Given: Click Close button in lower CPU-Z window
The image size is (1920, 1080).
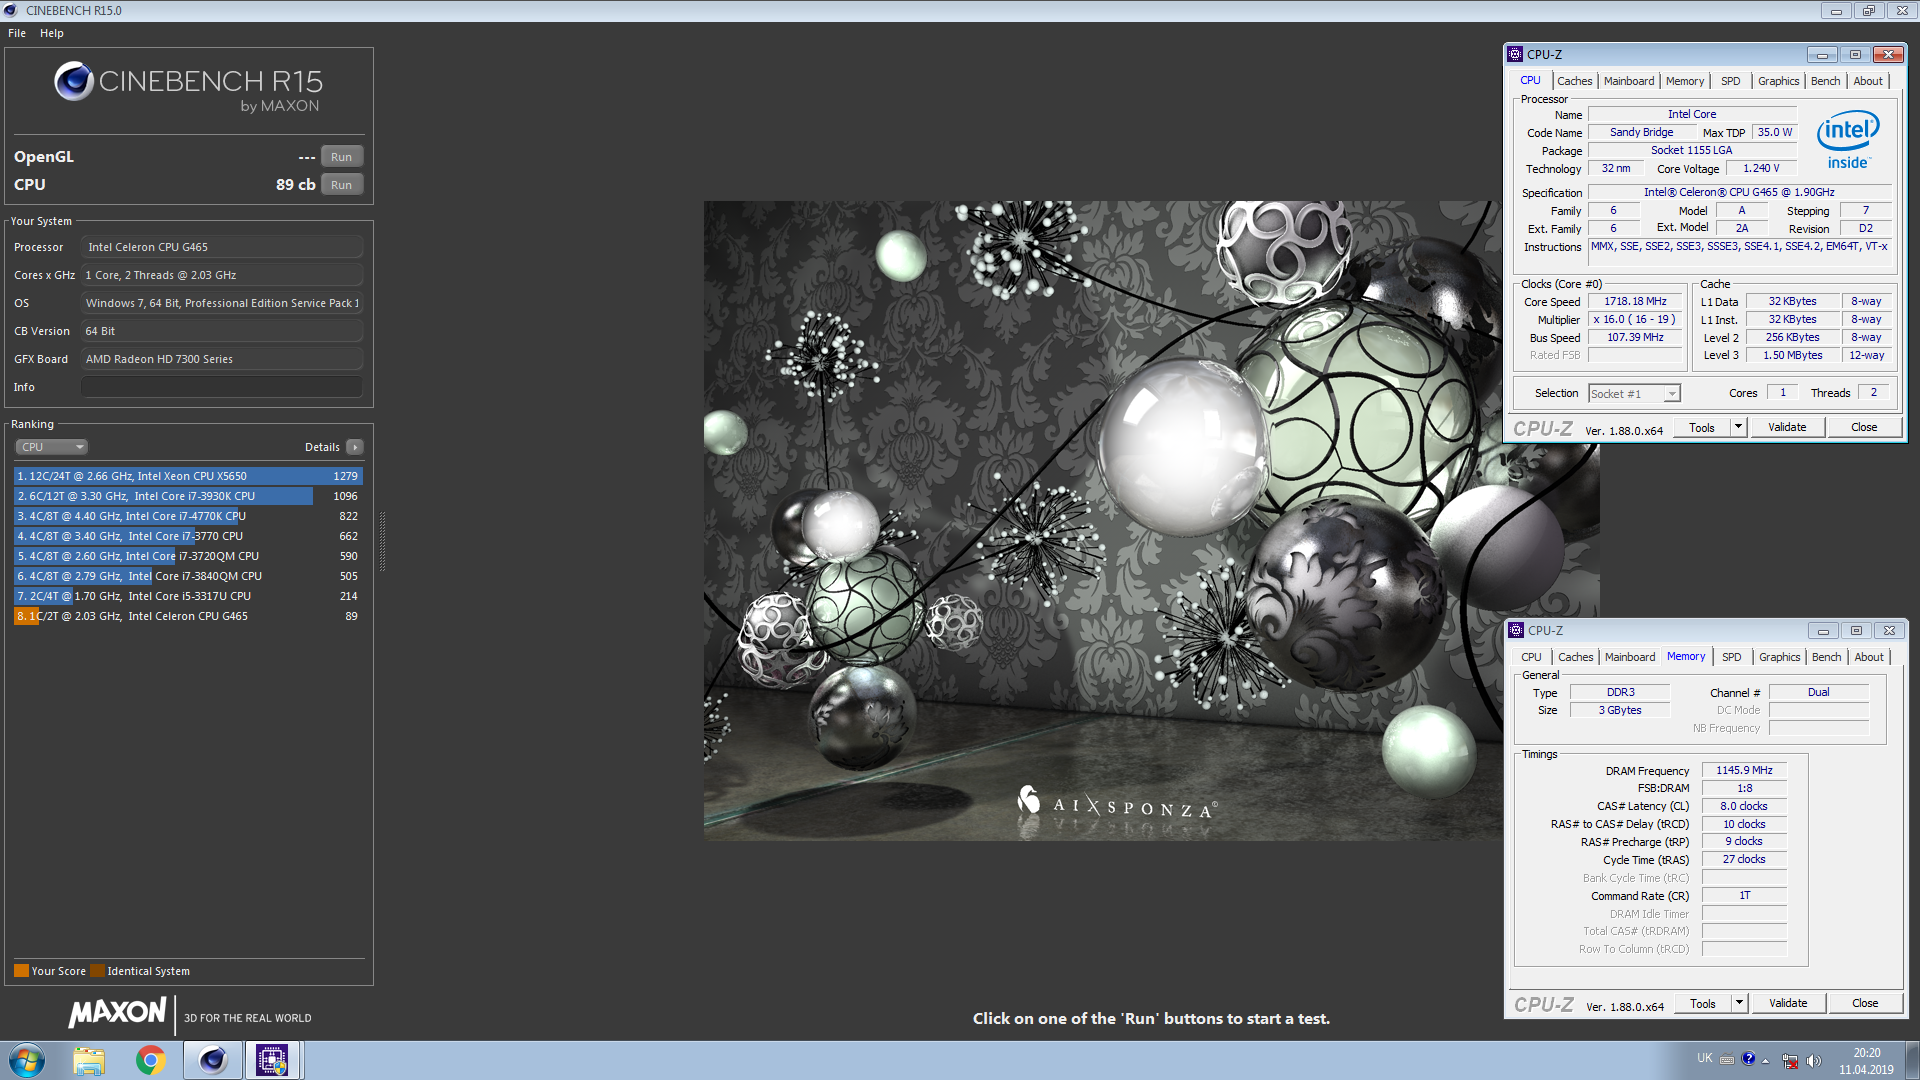Looking at the screenshot, I should [1865, 1004].
